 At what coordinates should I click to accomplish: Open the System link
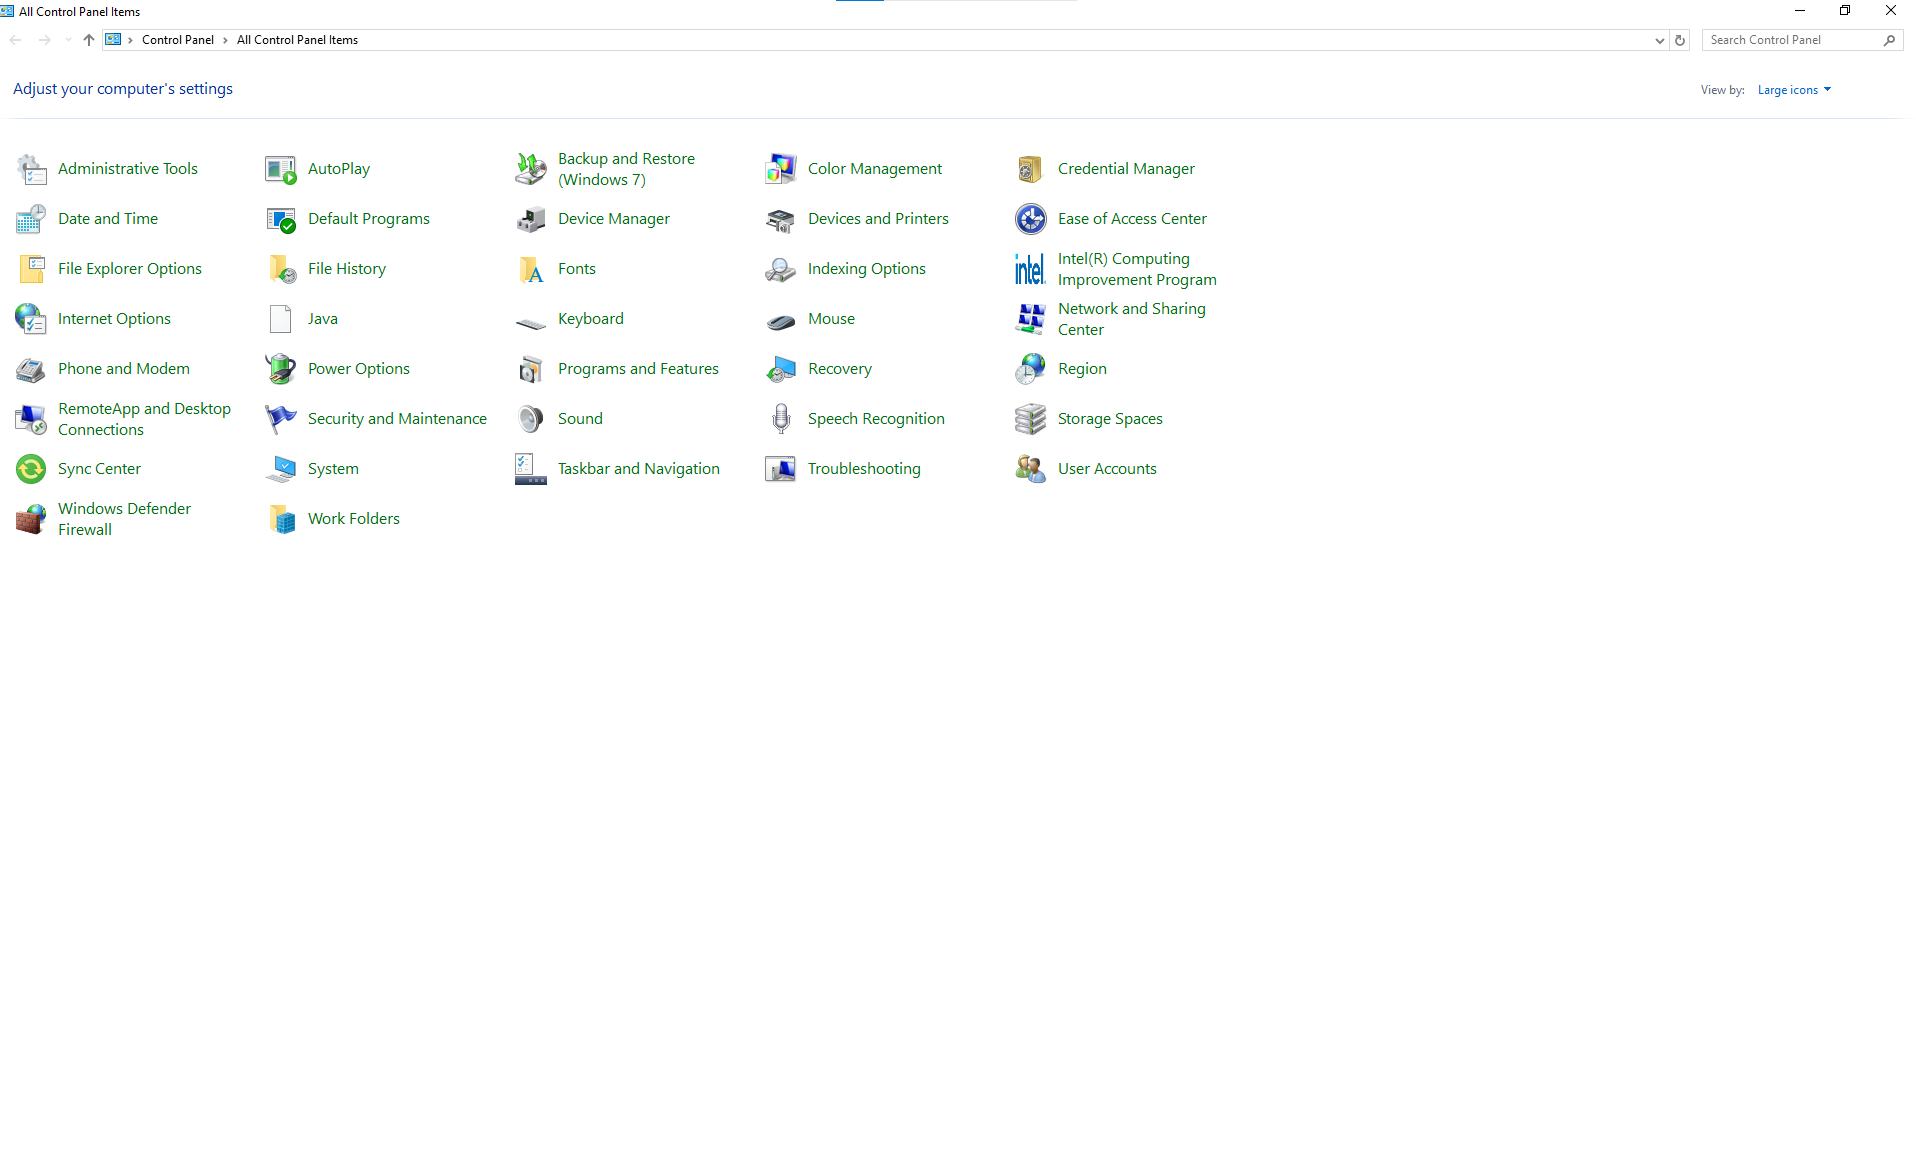[x=333, y=469]
